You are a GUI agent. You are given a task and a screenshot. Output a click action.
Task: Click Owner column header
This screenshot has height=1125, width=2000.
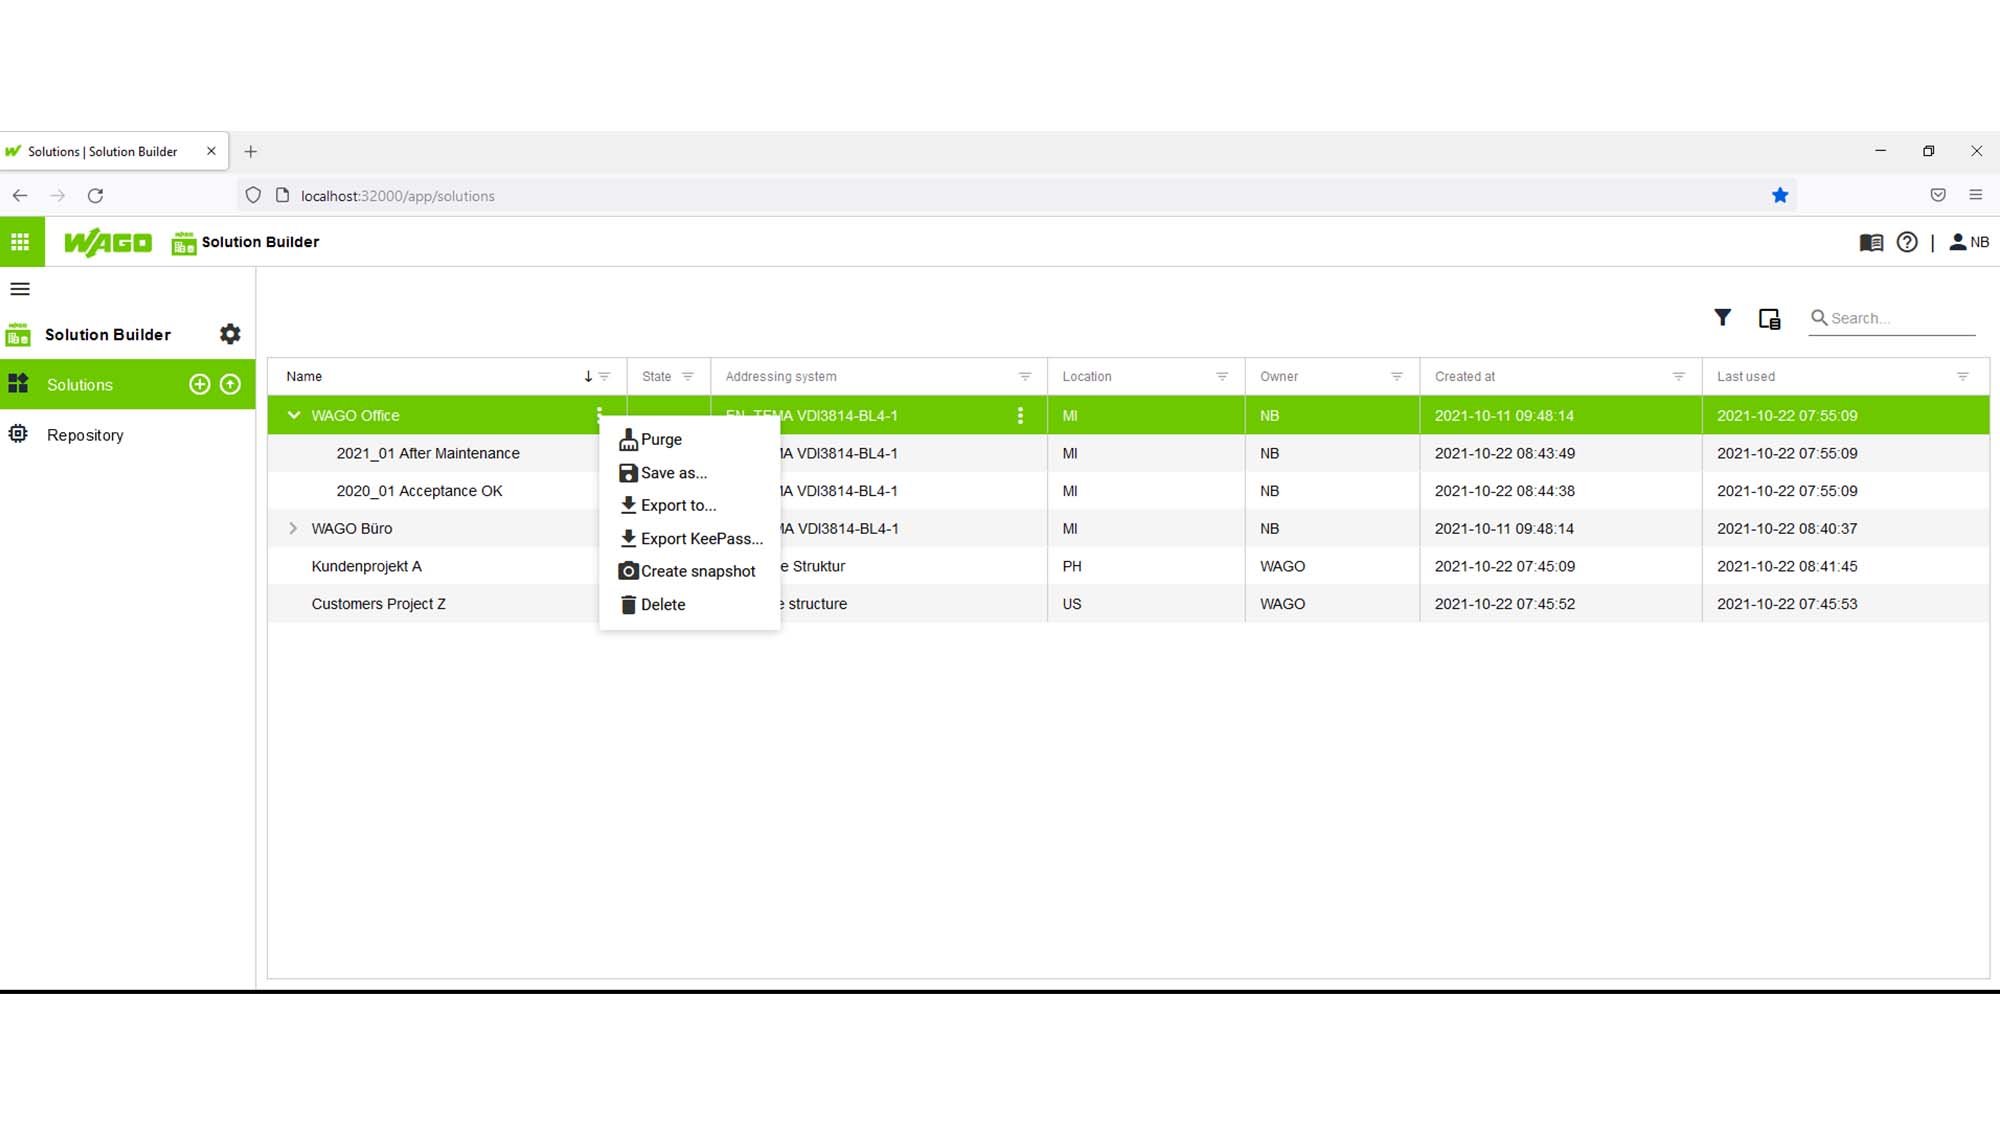point(1279,377)
